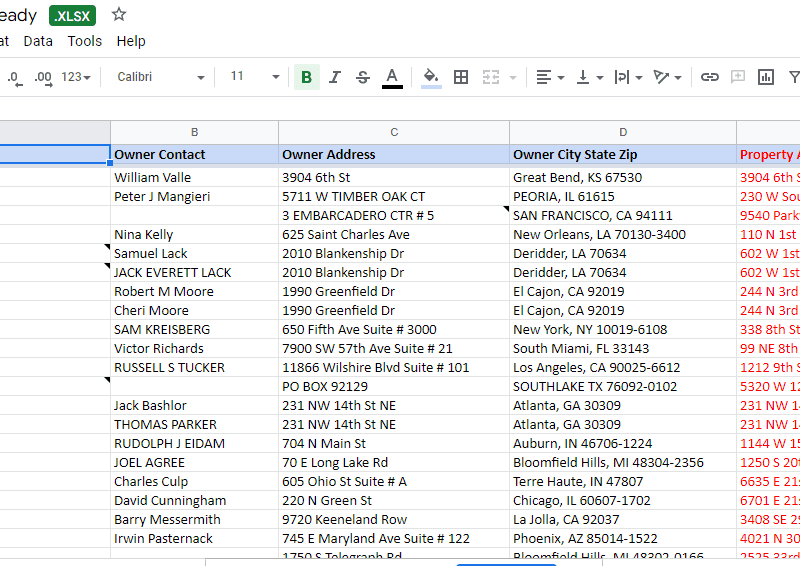Open the 123 number format dropdown
The image size is (800, 566).
point(76,77)
